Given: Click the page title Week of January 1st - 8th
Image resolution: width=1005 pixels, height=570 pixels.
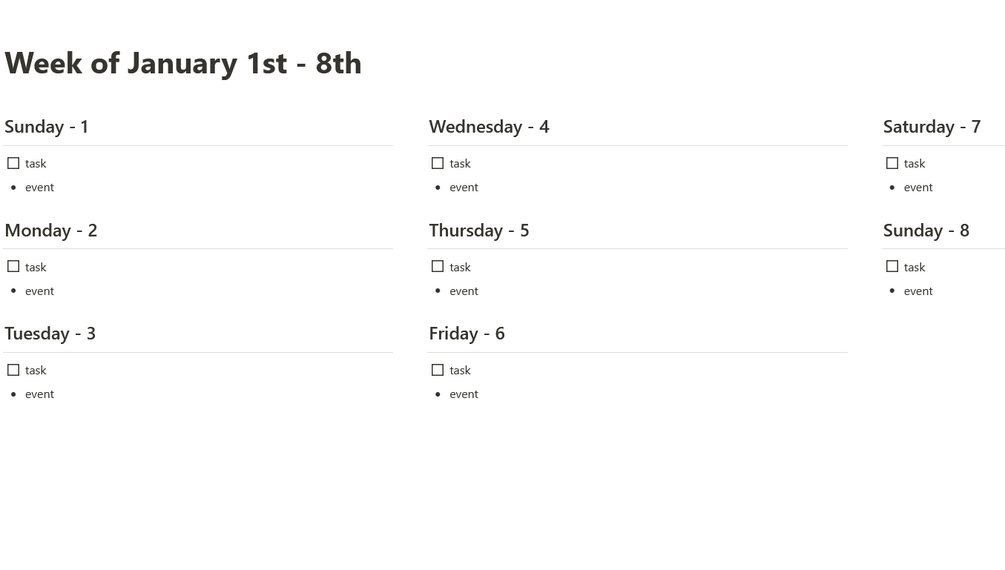Looking at the screenshot, I should point(183,63).
